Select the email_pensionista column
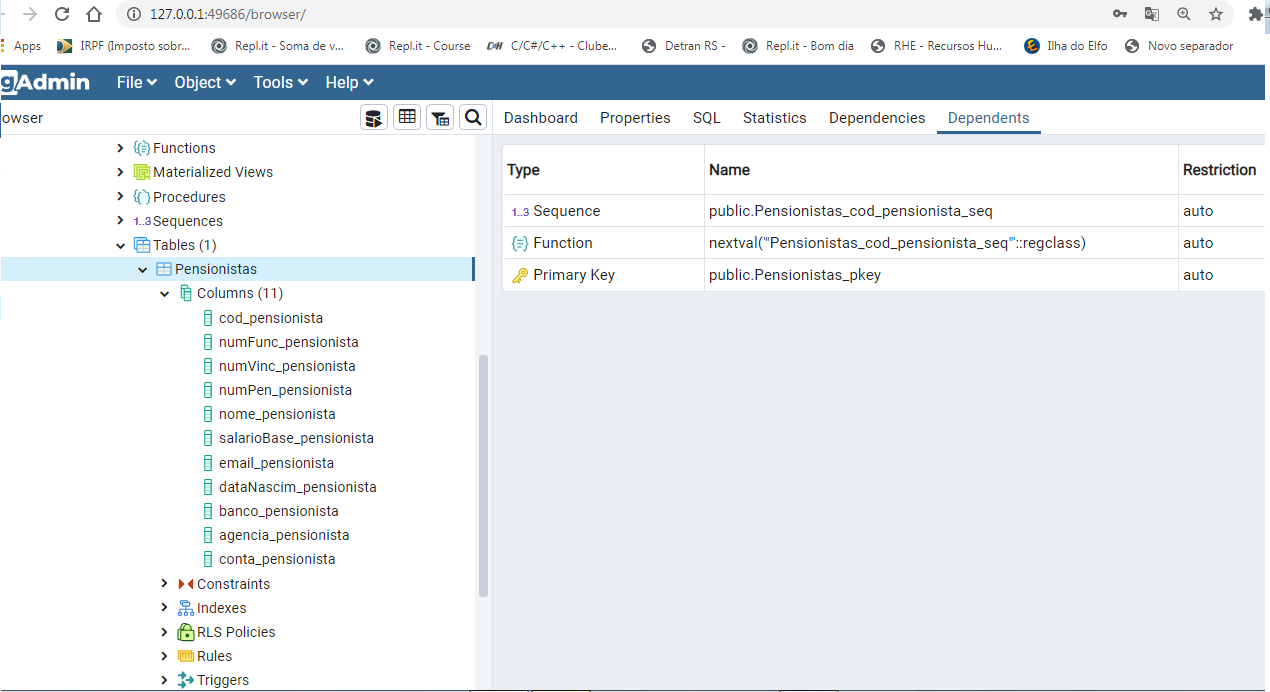Viewport: 1270px width, 692px height. [276, 463]
